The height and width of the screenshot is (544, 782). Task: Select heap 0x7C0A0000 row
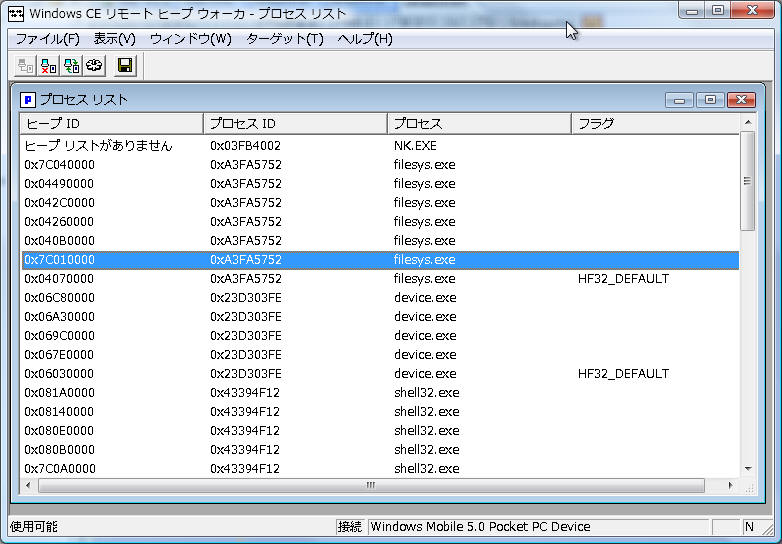point(380,468)
